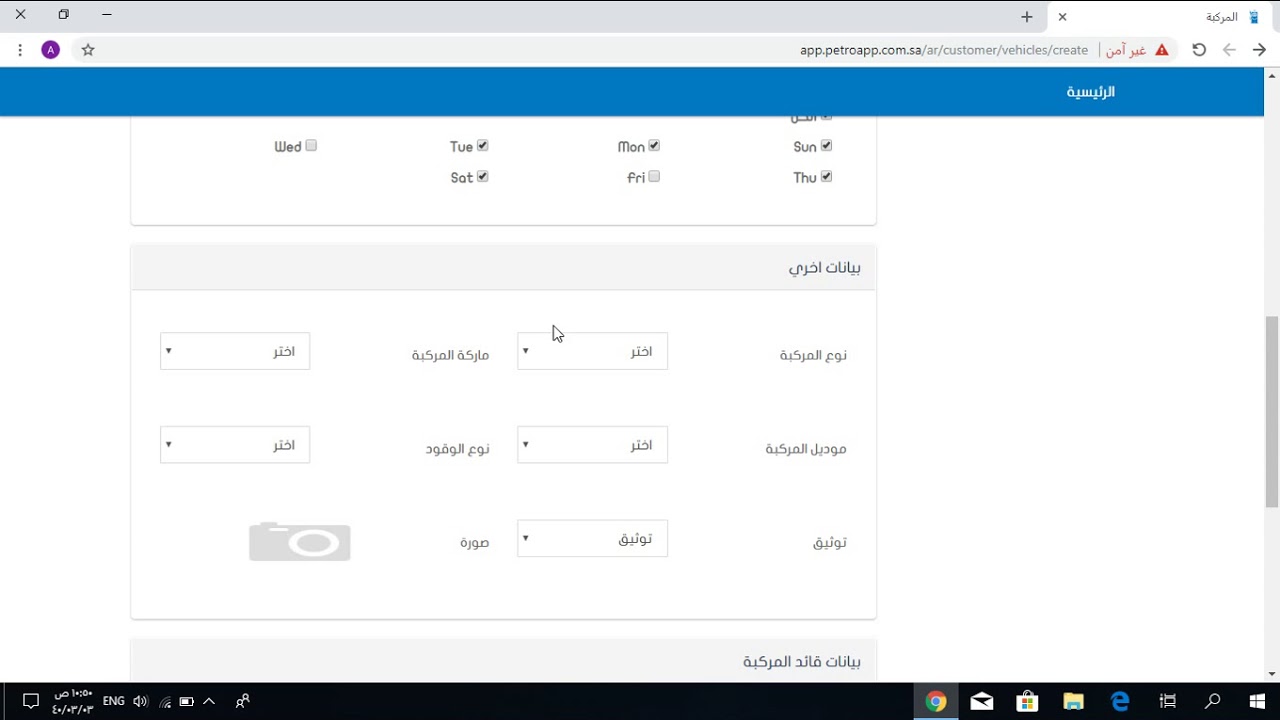Click the battery tray icon
Screen dimensions: 1280x720
(186, 701)
